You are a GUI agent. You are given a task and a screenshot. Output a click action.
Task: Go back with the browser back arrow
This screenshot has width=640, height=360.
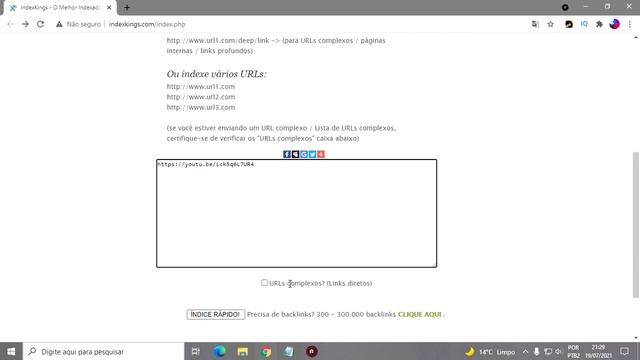point(11,24)
